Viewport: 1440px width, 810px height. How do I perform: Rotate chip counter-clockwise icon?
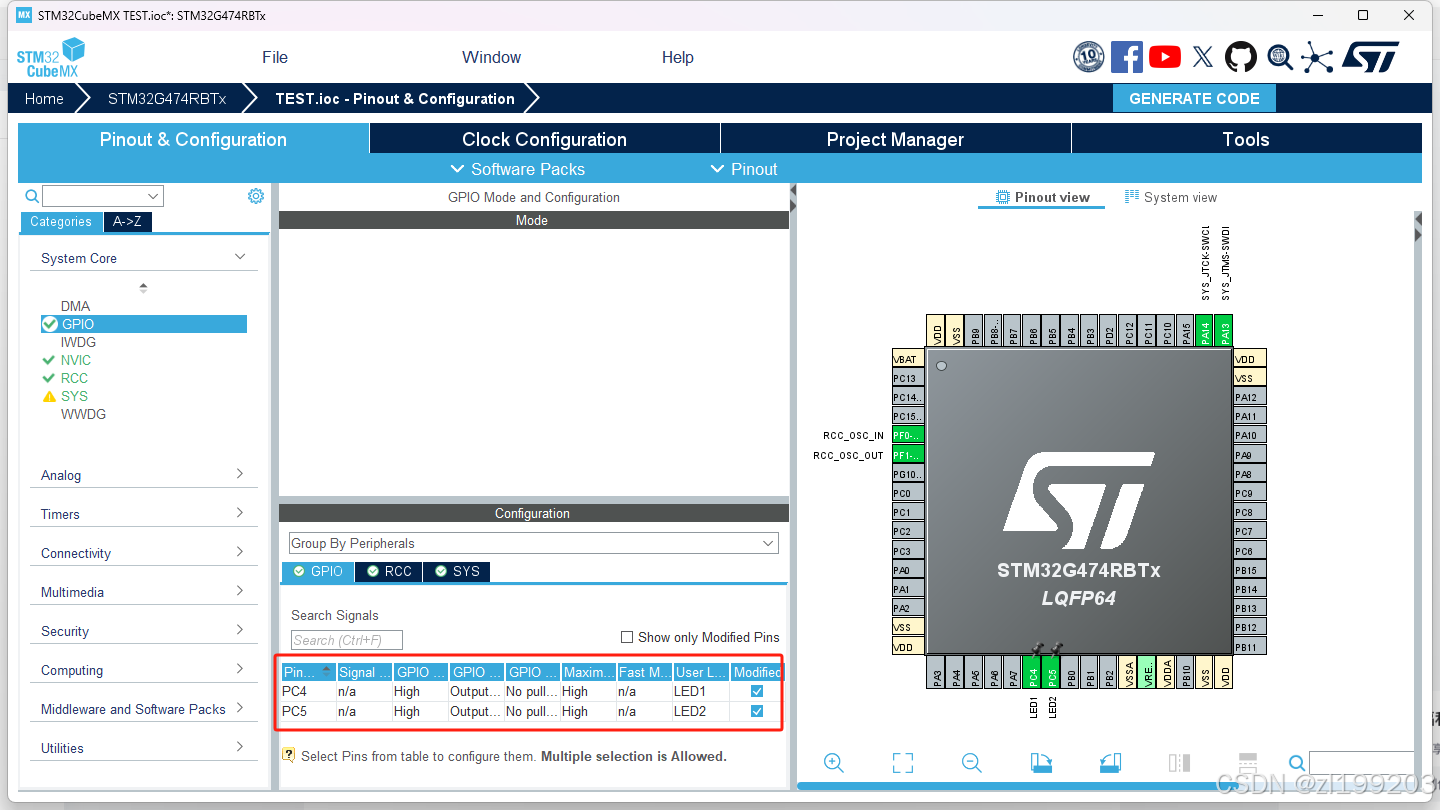(1109, 763)
